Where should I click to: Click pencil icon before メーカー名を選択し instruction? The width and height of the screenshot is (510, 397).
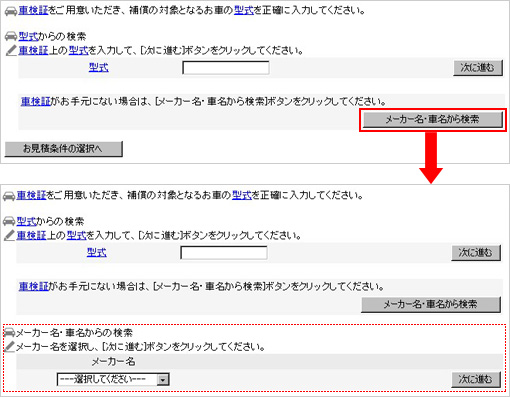coord(9,347)
